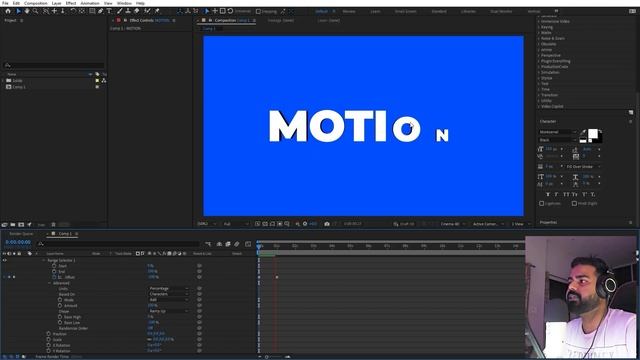Expand the Perspective effects category
This screenshot has height=360, width=640.
click(x=539, y=56)
